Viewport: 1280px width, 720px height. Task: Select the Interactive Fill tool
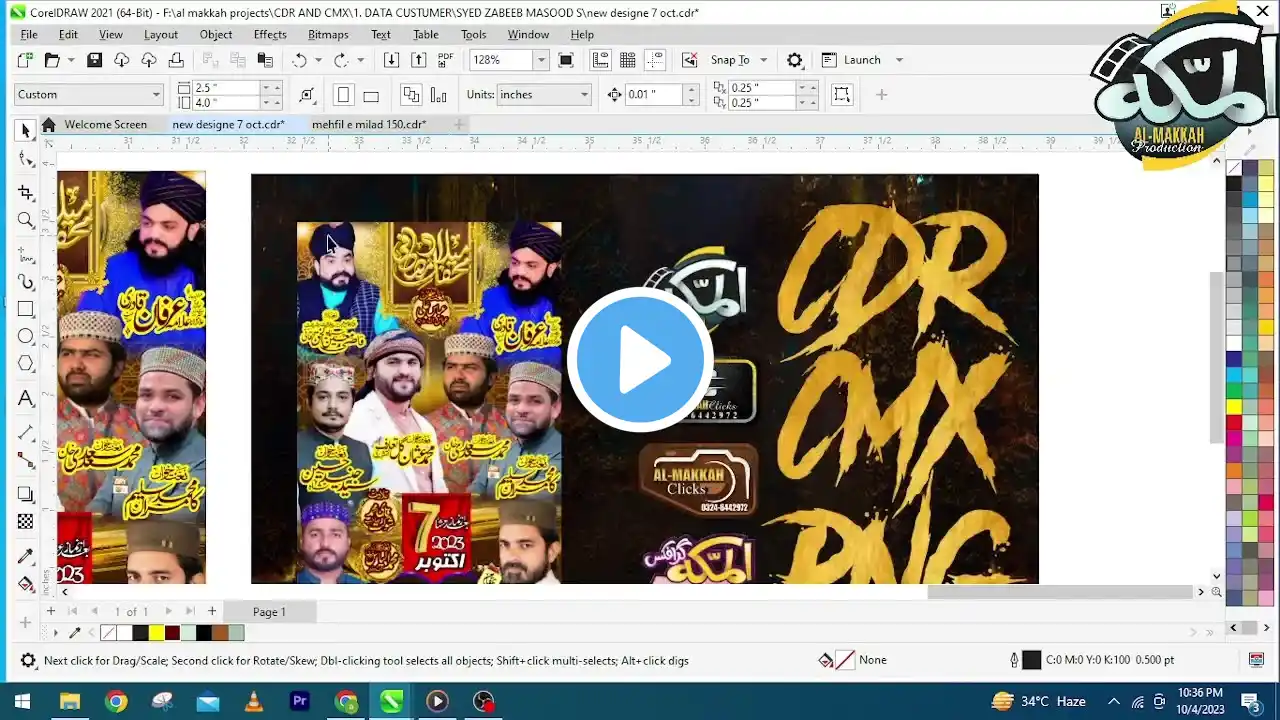(25, 584)
